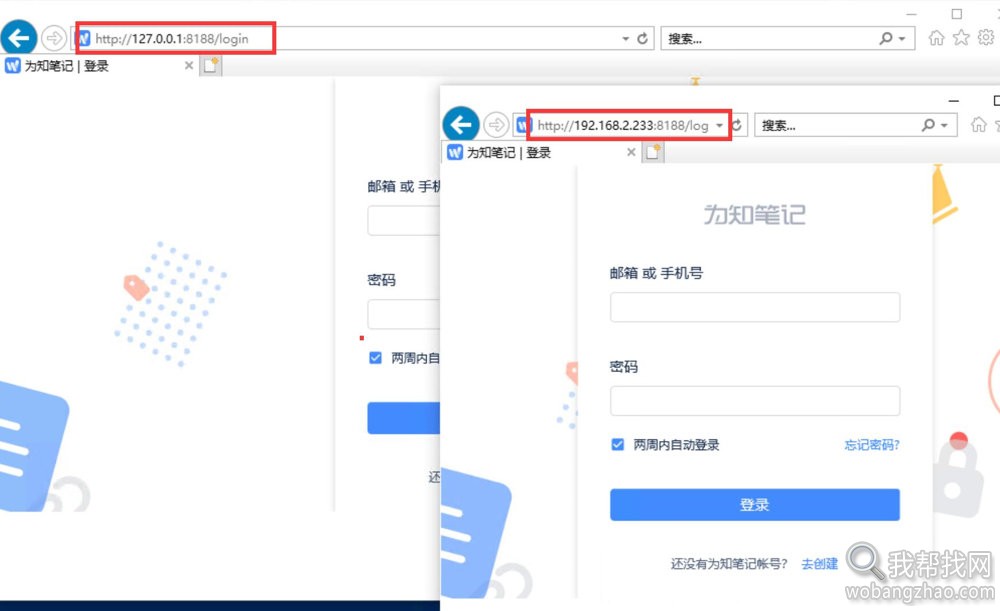Open the 忘记密码? link
This screenshot has width=1000, height=611.
[x=871, y=445]
